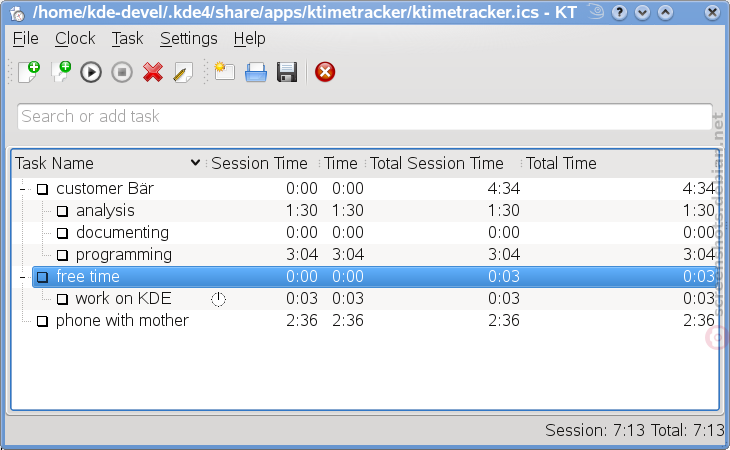Screen dimensions: 730x450
Task: Click the Total Session Time column header
Action: click(x=437, y=163)
